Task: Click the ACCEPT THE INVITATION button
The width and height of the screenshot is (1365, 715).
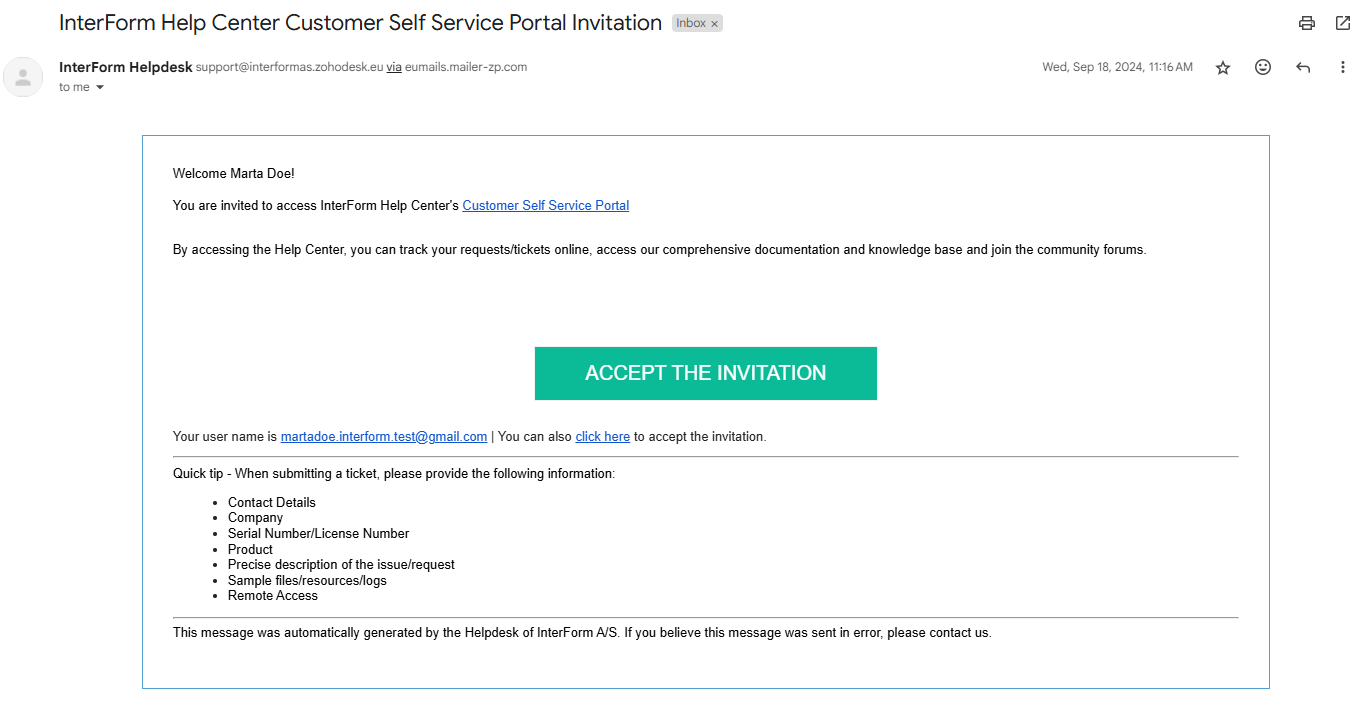Action: tap(706, 373)
